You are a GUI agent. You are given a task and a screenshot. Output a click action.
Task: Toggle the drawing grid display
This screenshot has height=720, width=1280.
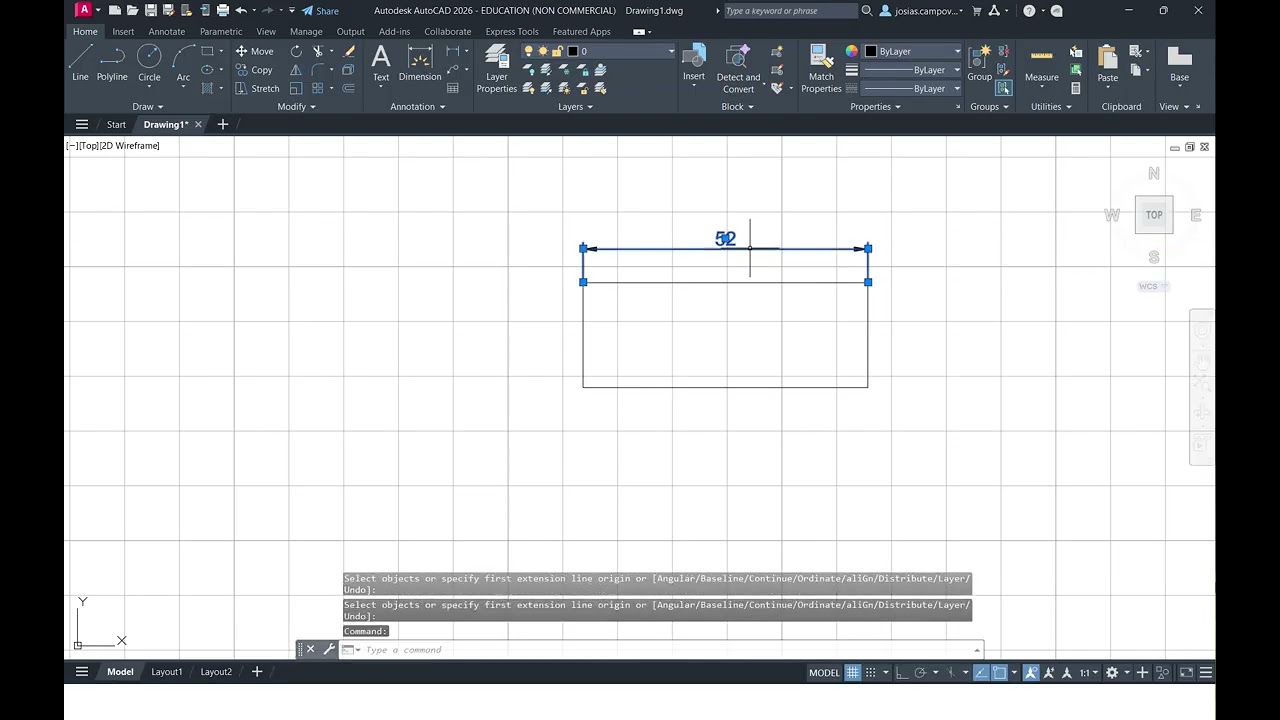pos(852,673)
